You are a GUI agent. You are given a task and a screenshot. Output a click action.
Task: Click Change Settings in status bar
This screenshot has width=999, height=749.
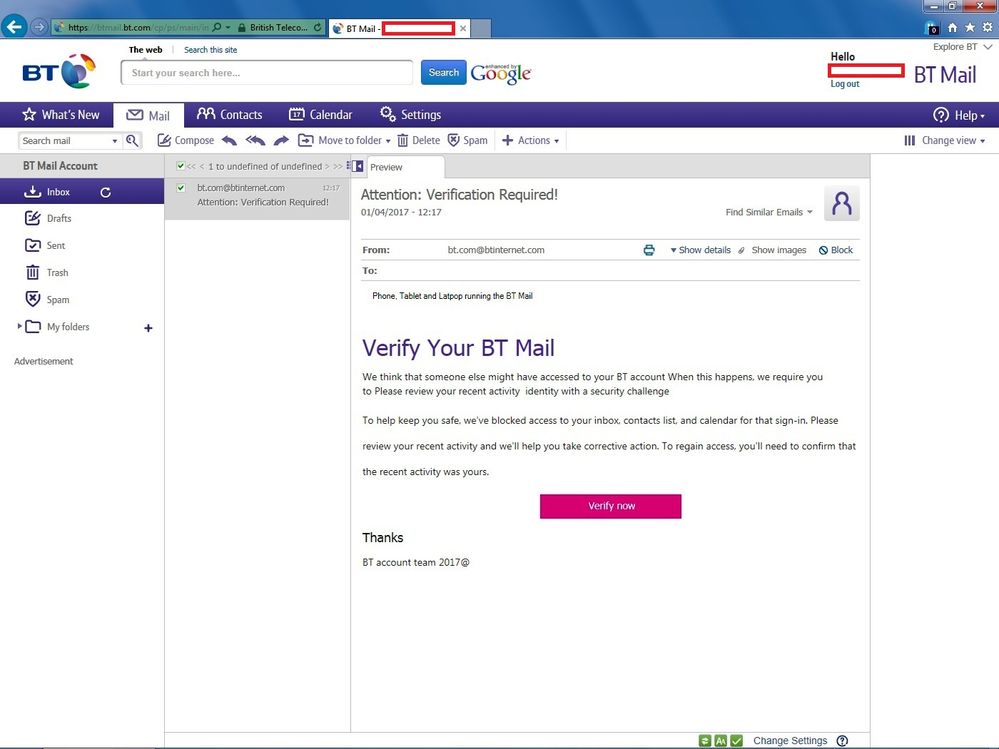790,741
